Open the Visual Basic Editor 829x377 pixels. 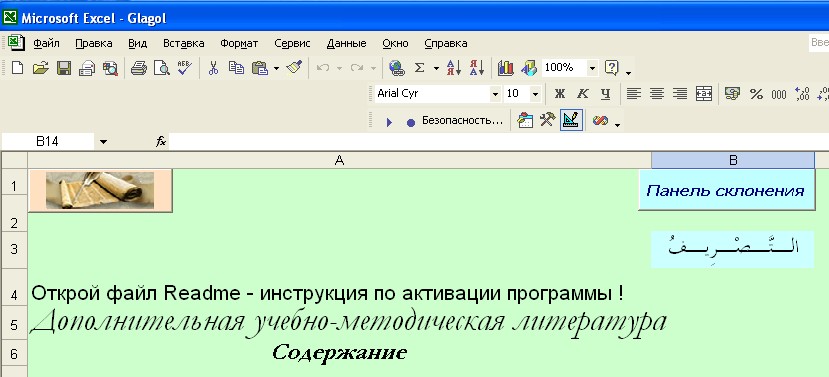tap(524, 121)
